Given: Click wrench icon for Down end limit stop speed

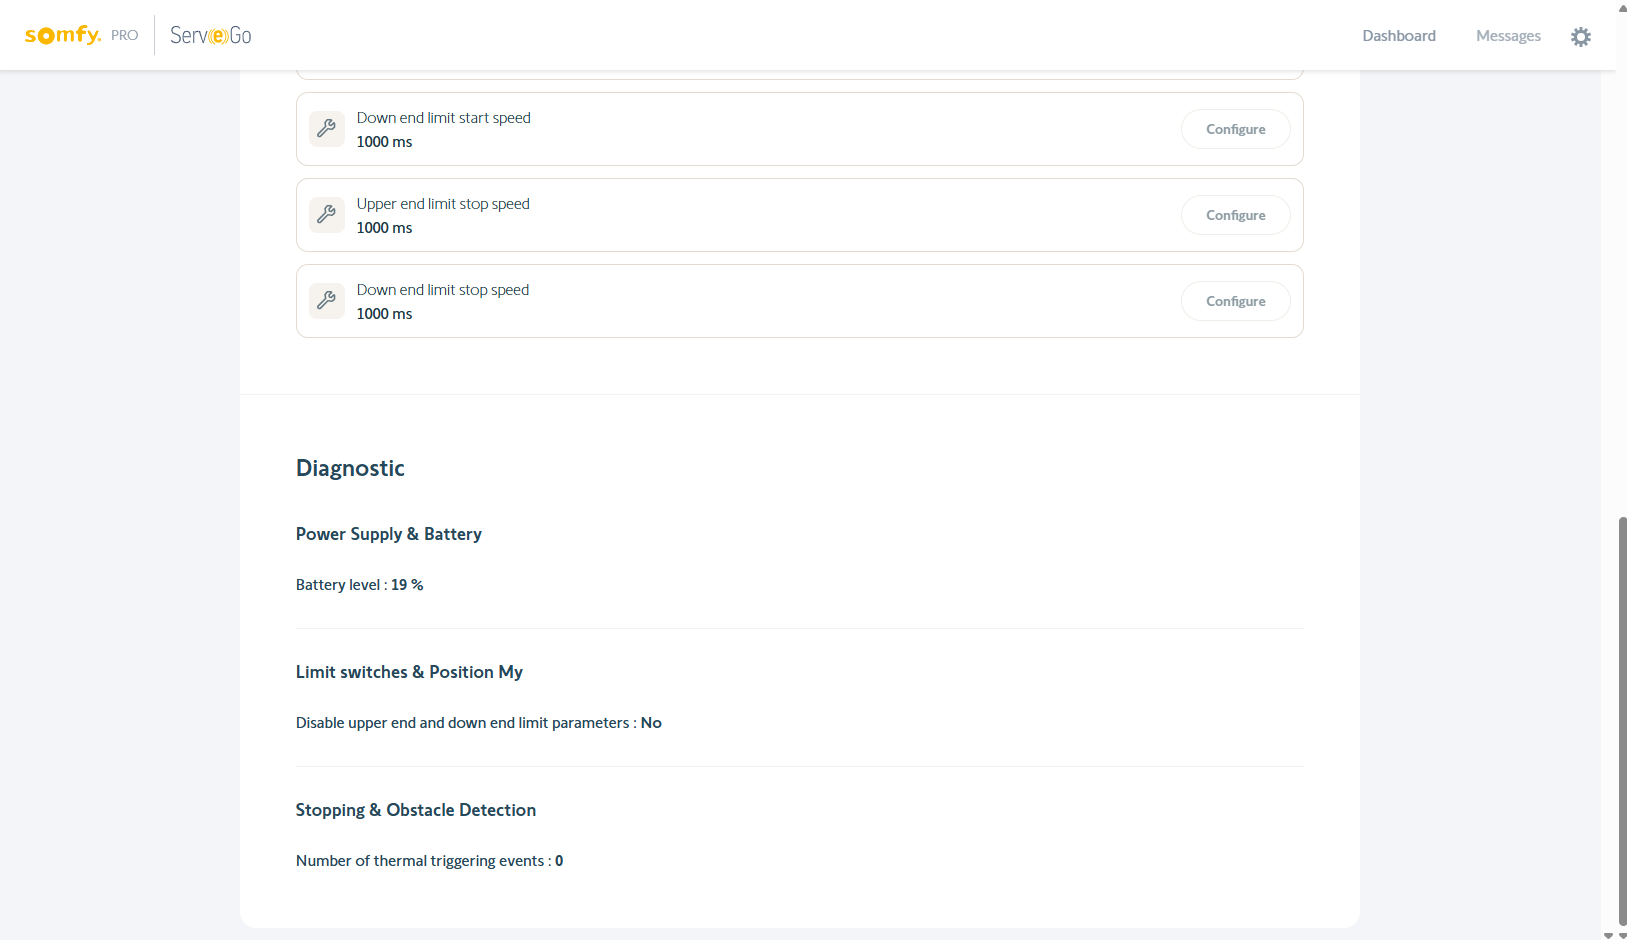Looking at the screenshot, I should pyautogui.click(x=327, y=301).
